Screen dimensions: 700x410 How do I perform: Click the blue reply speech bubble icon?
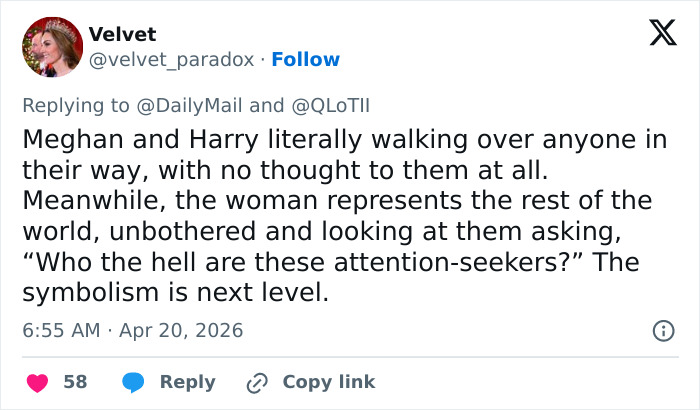coord(132,382)
